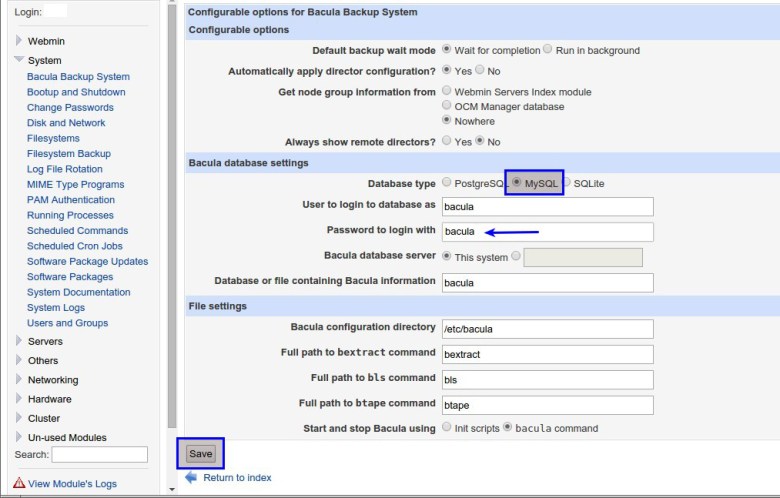
Task: Expand the Webmin category
Action: point(19,40)
